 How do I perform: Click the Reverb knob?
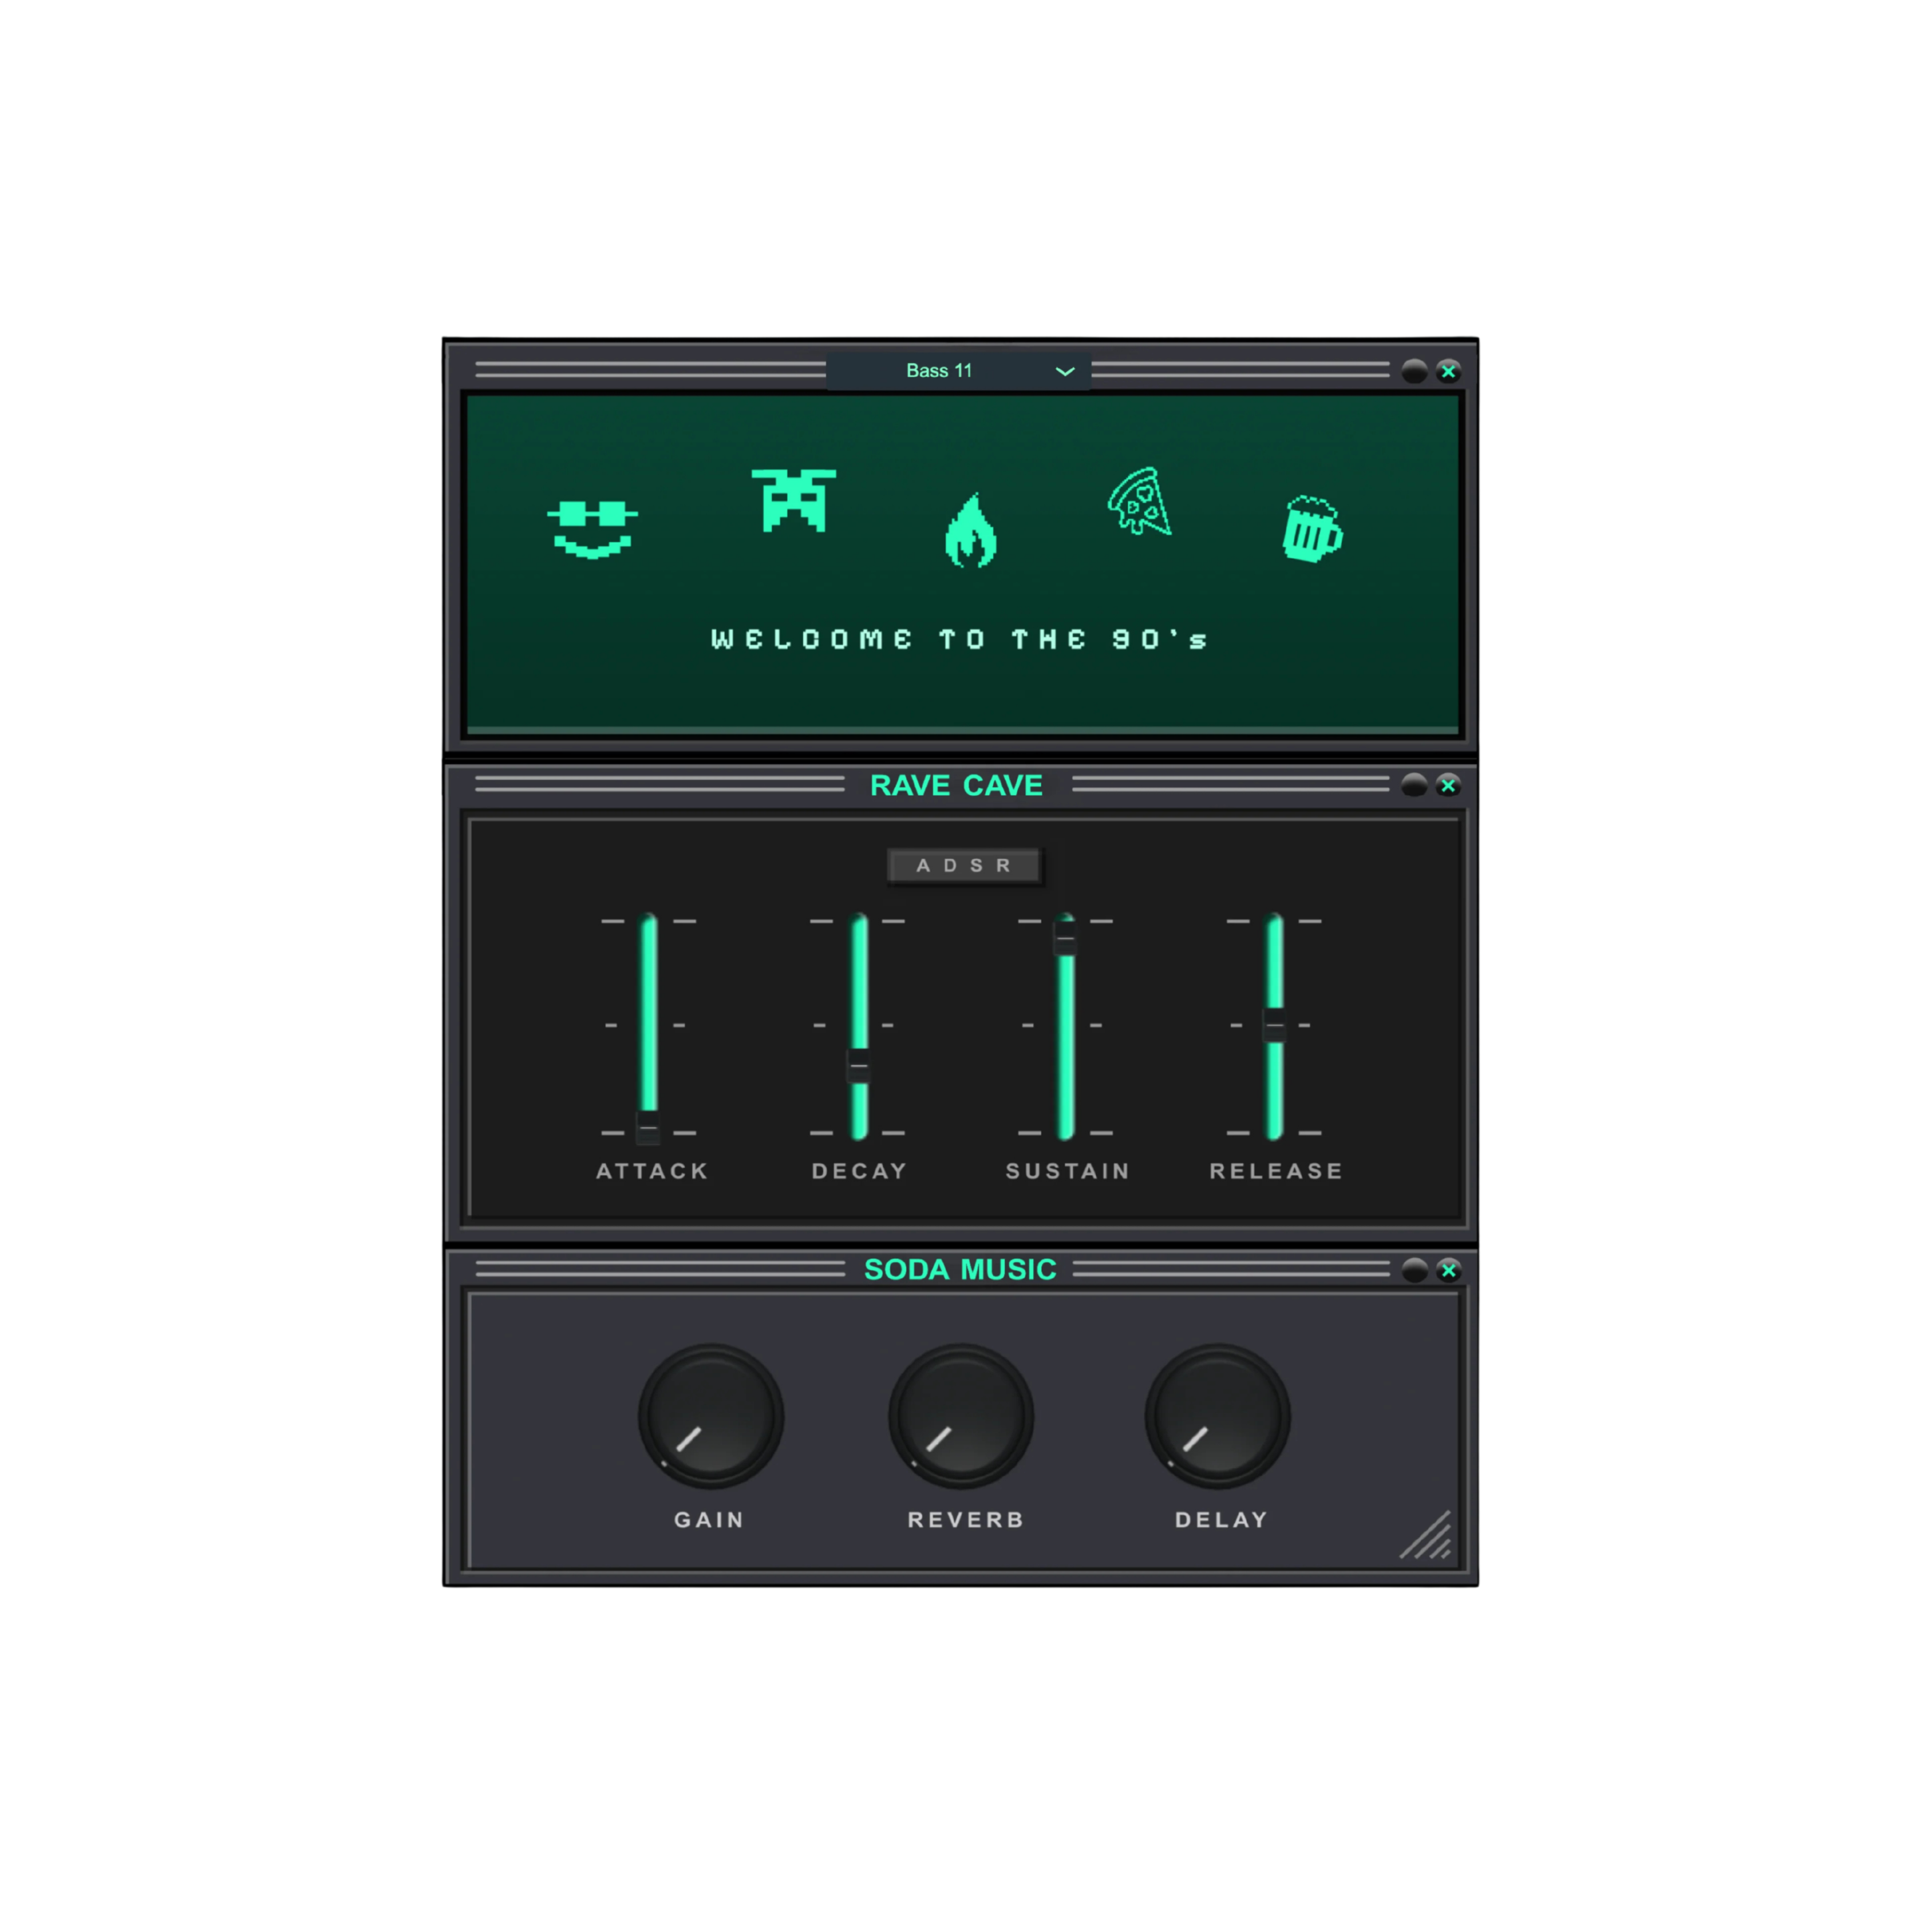[x=961, y=1416]
